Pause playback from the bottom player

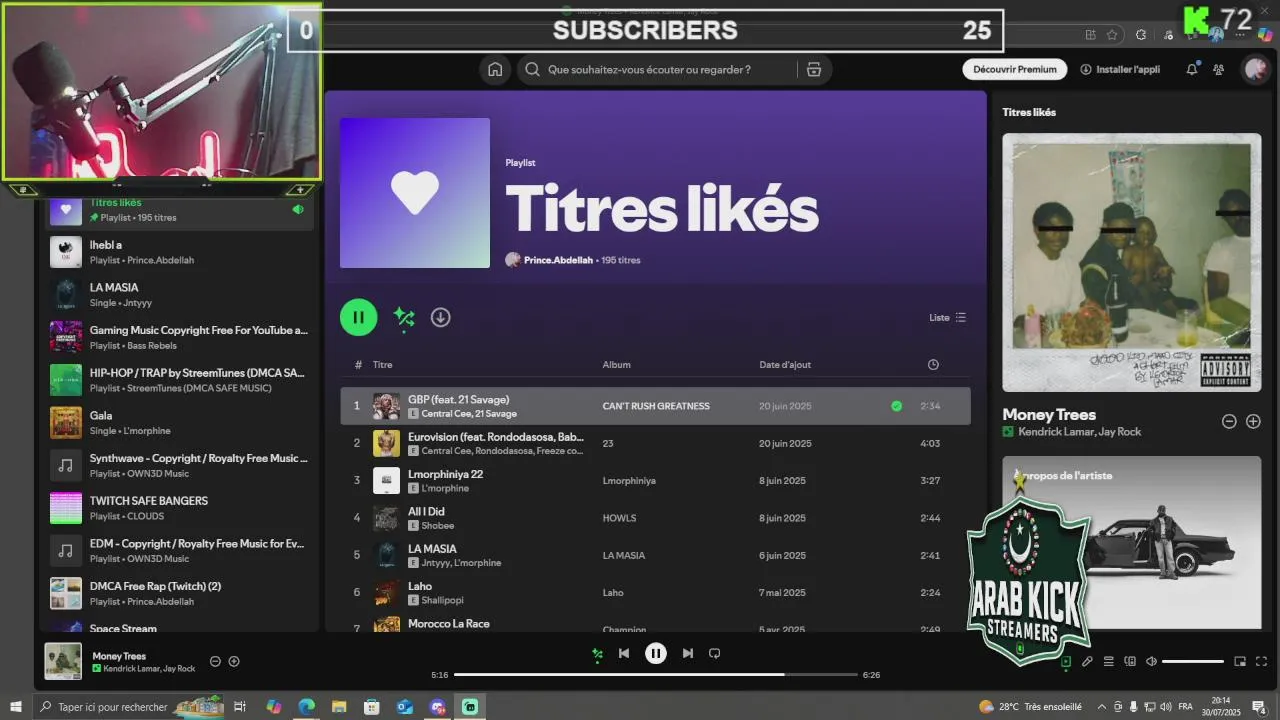[x=656, y=653]
